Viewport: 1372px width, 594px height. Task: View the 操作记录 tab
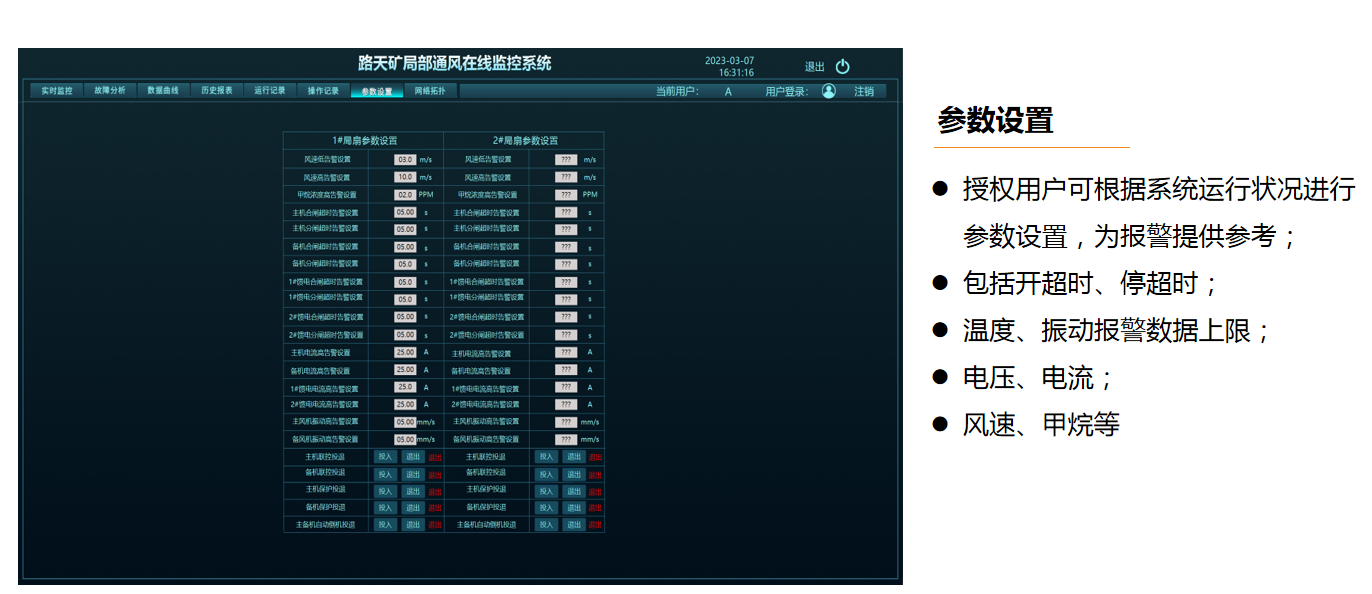323,91
